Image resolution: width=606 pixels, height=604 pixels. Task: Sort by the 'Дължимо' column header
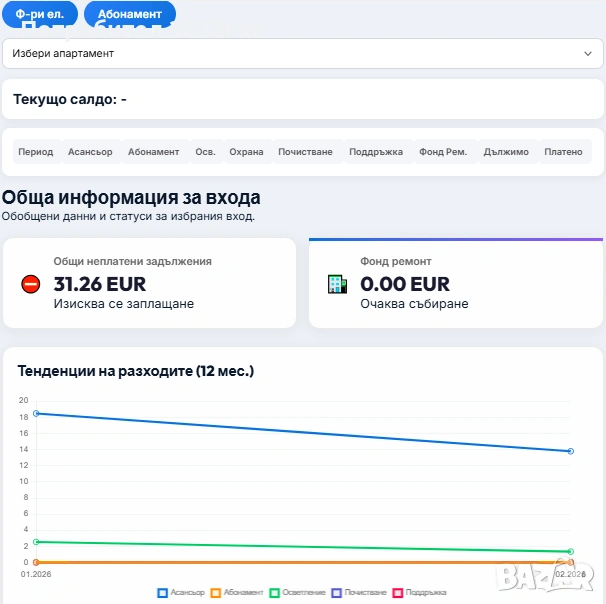pyautogui.click(x=506, y=152)
